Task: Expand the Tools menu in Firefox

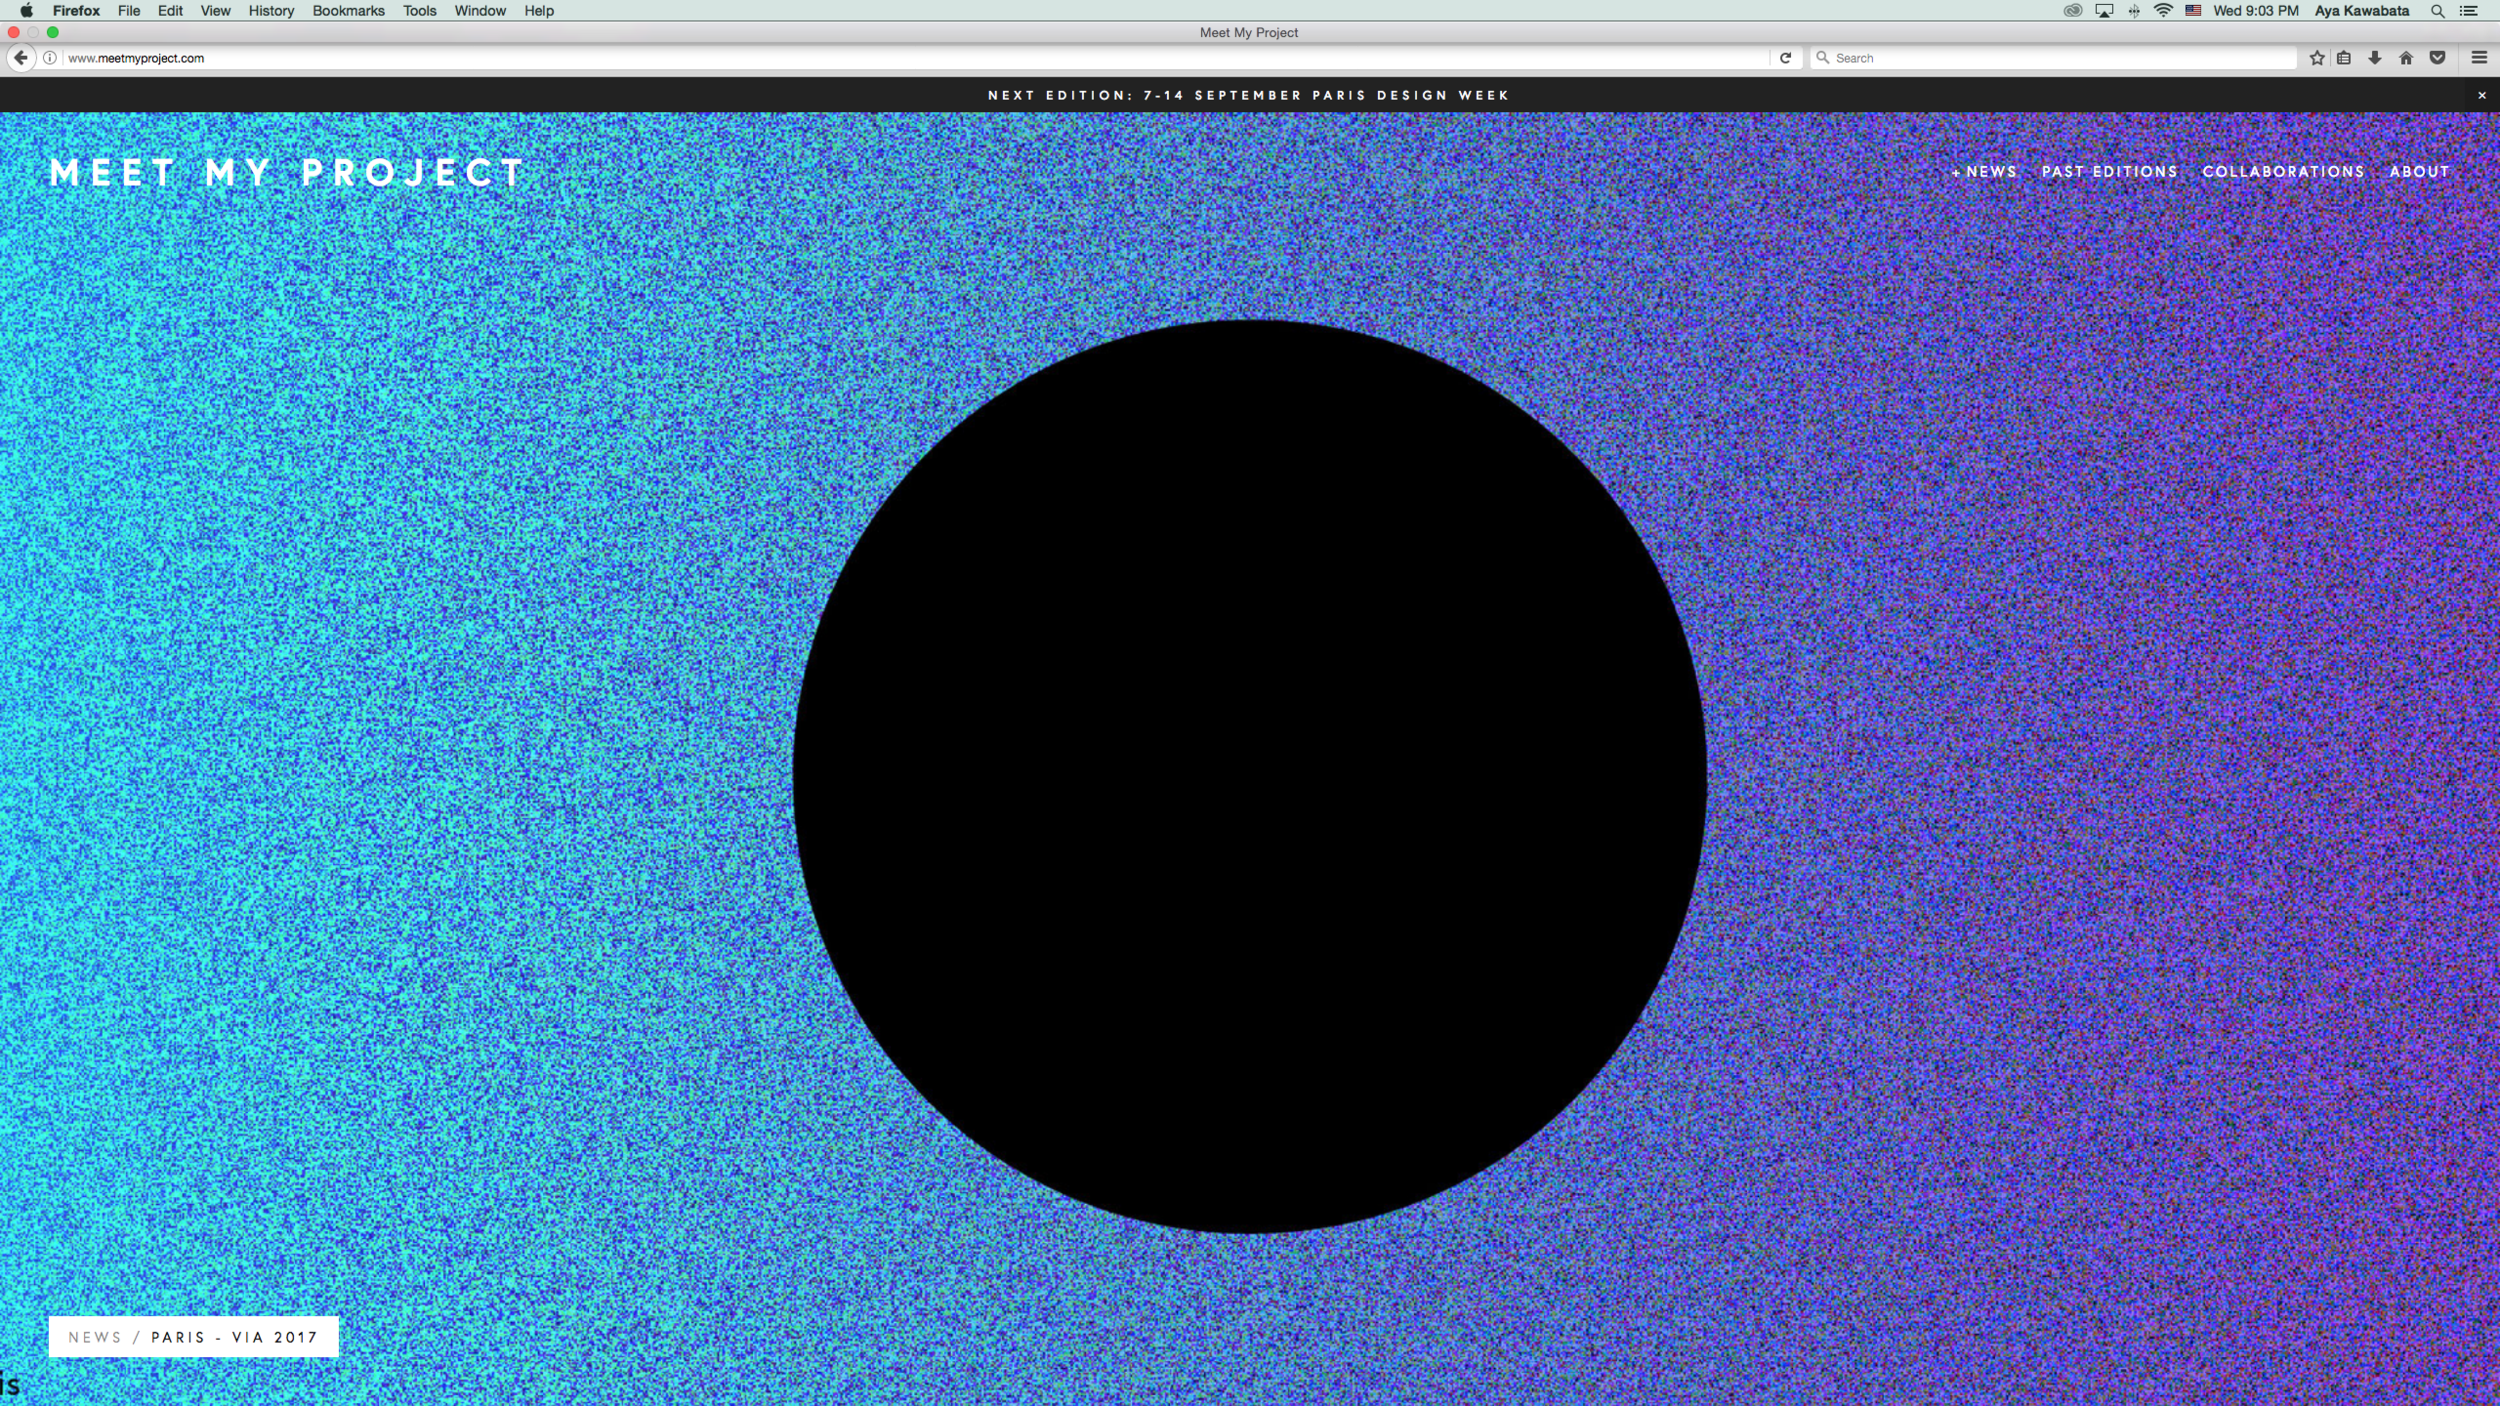Action: (x=419, y=11)
